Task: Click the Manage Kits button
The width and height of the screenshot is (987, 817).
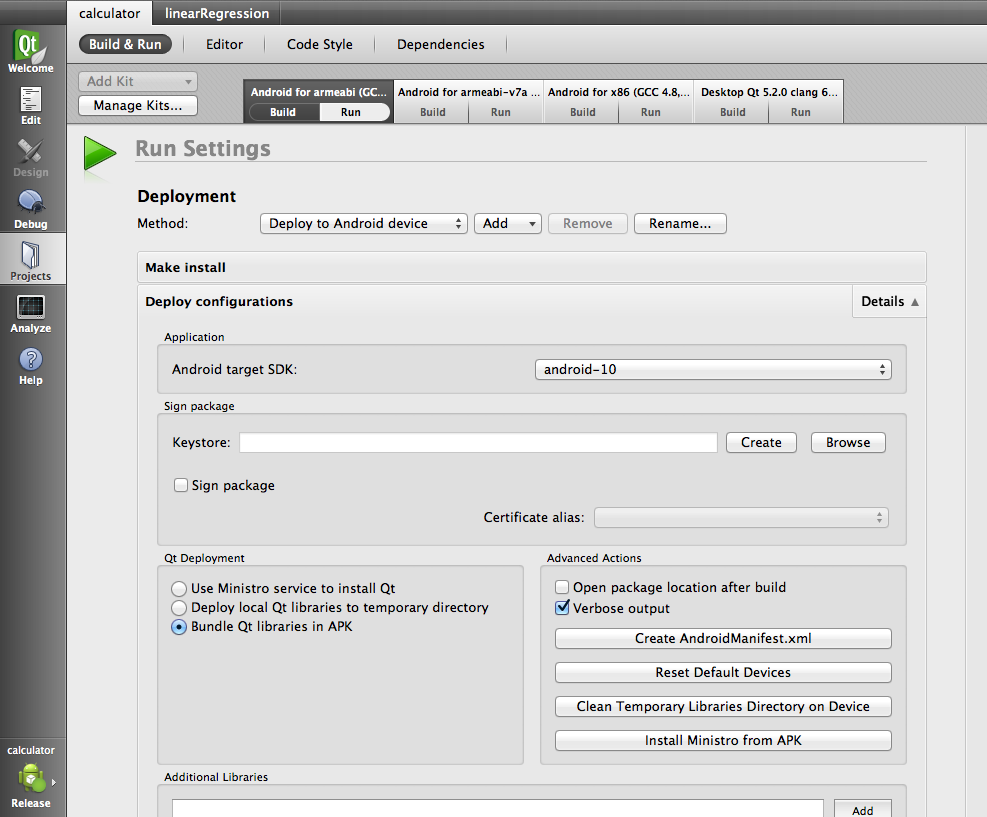Action: (138, 105)
